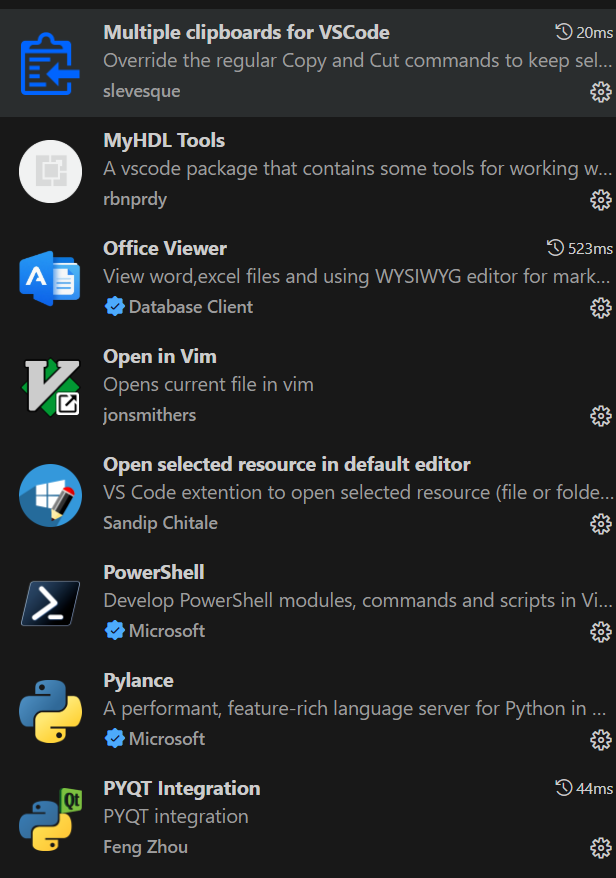The width and height of the screenshot is (616, 878).
Task: Open manage gear for MyHDL Tools
Action: tap(601, 200)
